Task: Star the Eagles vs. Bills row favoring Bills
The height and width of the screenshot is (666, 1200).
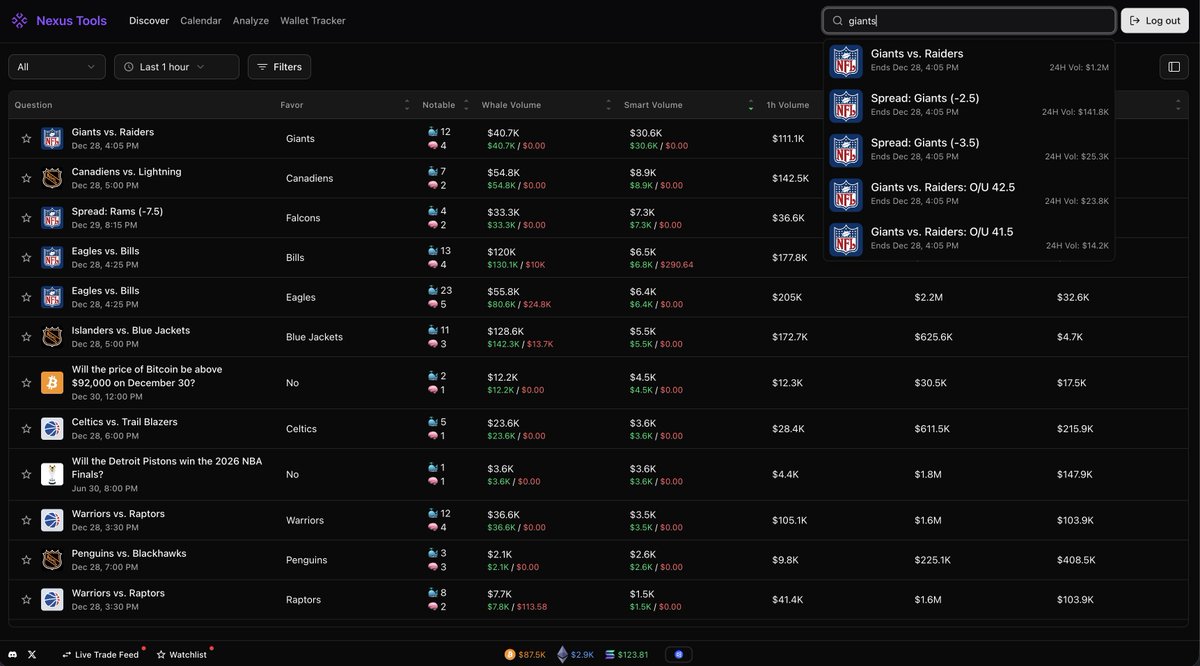Action: (26, 258)
